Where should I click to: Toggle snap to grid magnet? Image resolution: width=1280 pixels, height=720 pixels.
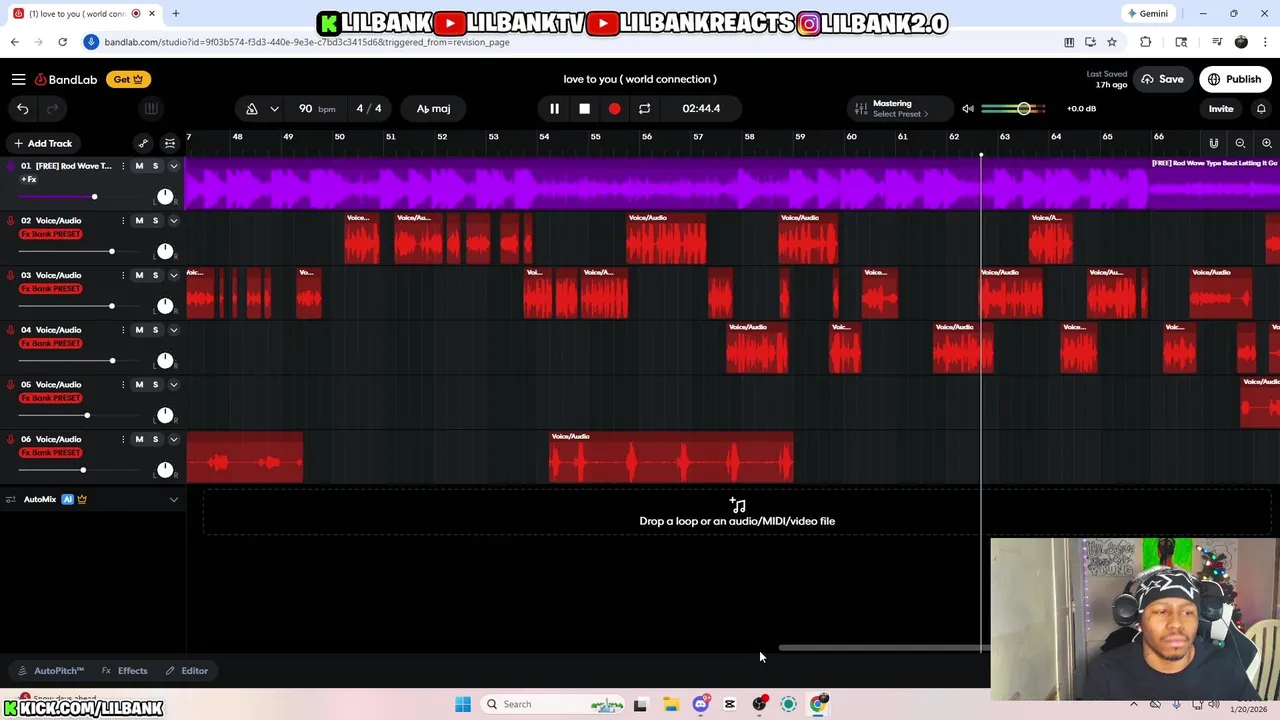[x=1214, y=143]
